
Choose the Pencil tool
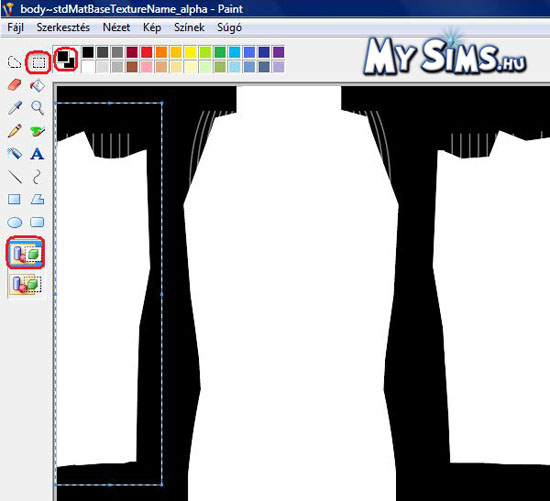(15, 131)
